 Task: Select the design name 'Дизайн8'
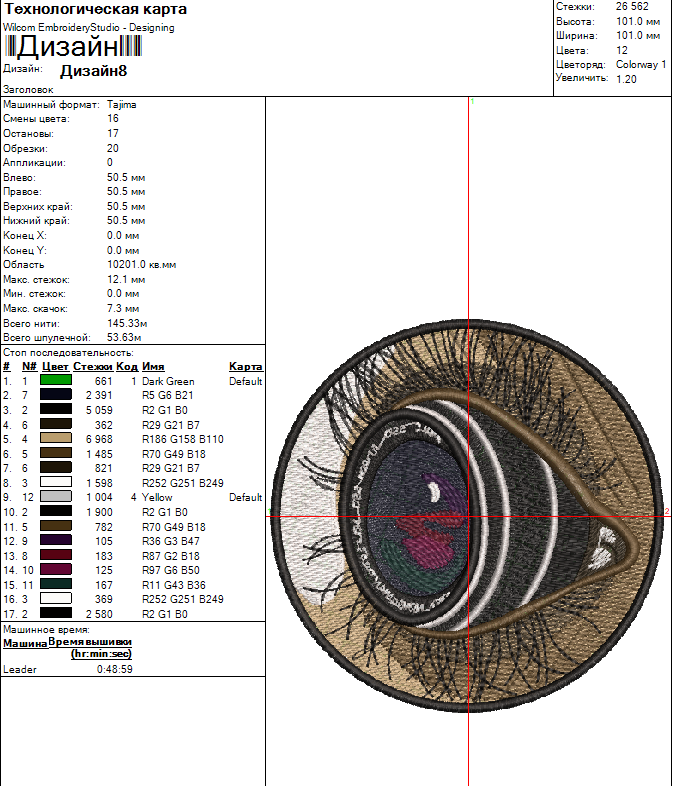(93, 71)
